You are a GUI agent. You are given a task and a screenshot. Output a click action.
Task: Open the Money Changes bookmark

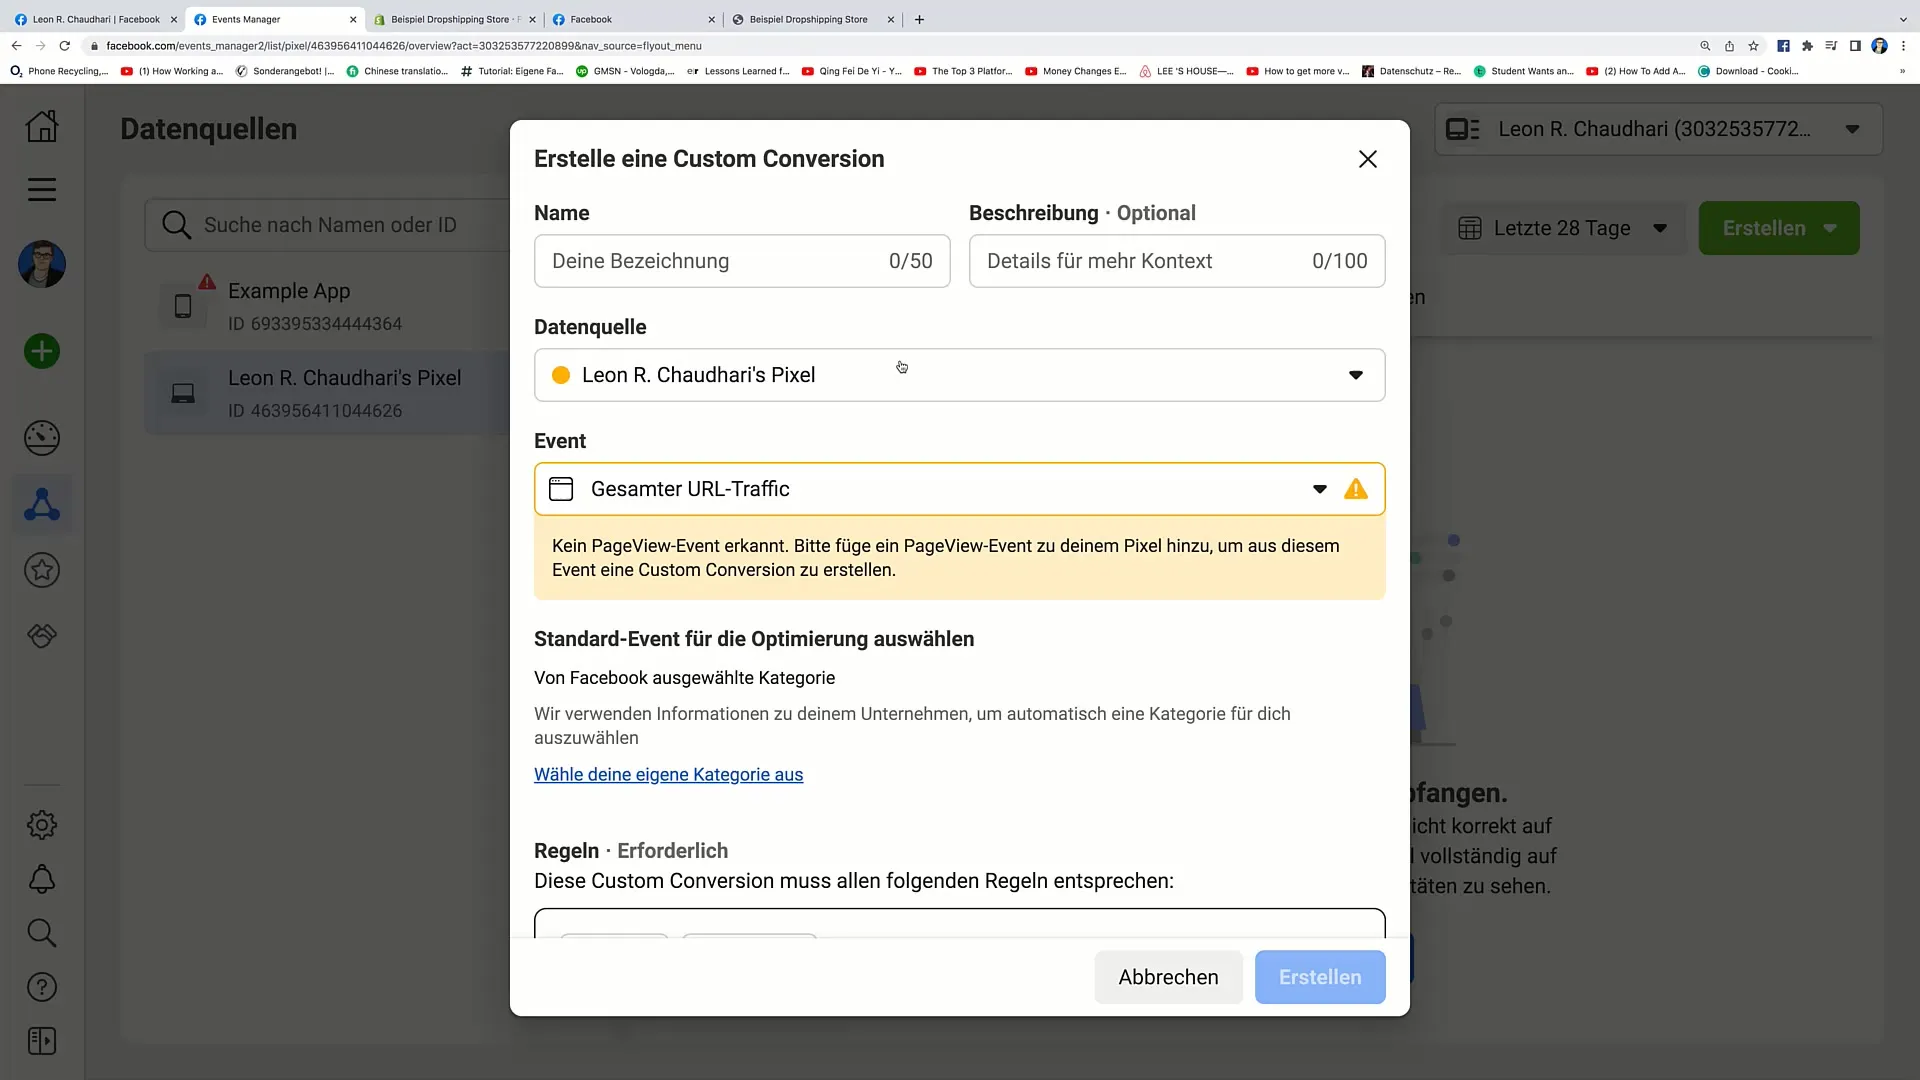pos(1076,71)
